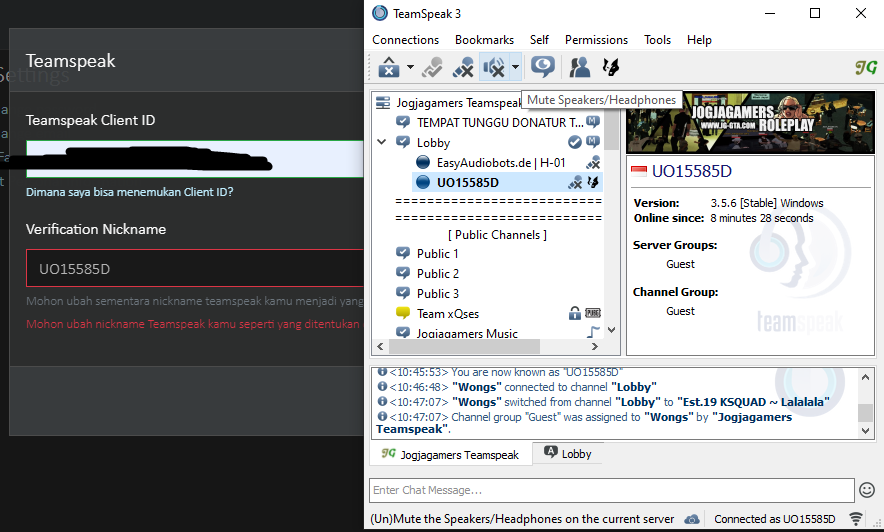884x532 pixels.
Task: Click the 'Online since' value in client info
Action: click(x=762, y=218)
